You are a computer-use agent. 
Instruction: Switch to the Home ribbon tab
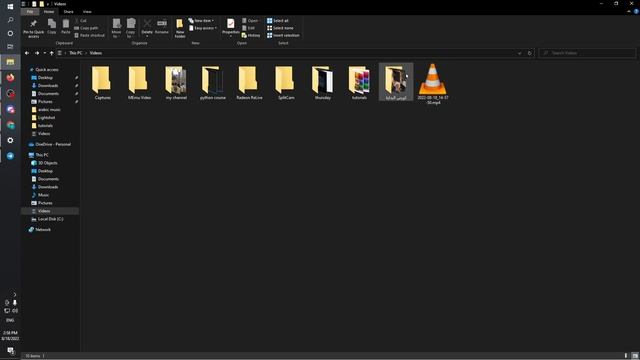point(49,11)
